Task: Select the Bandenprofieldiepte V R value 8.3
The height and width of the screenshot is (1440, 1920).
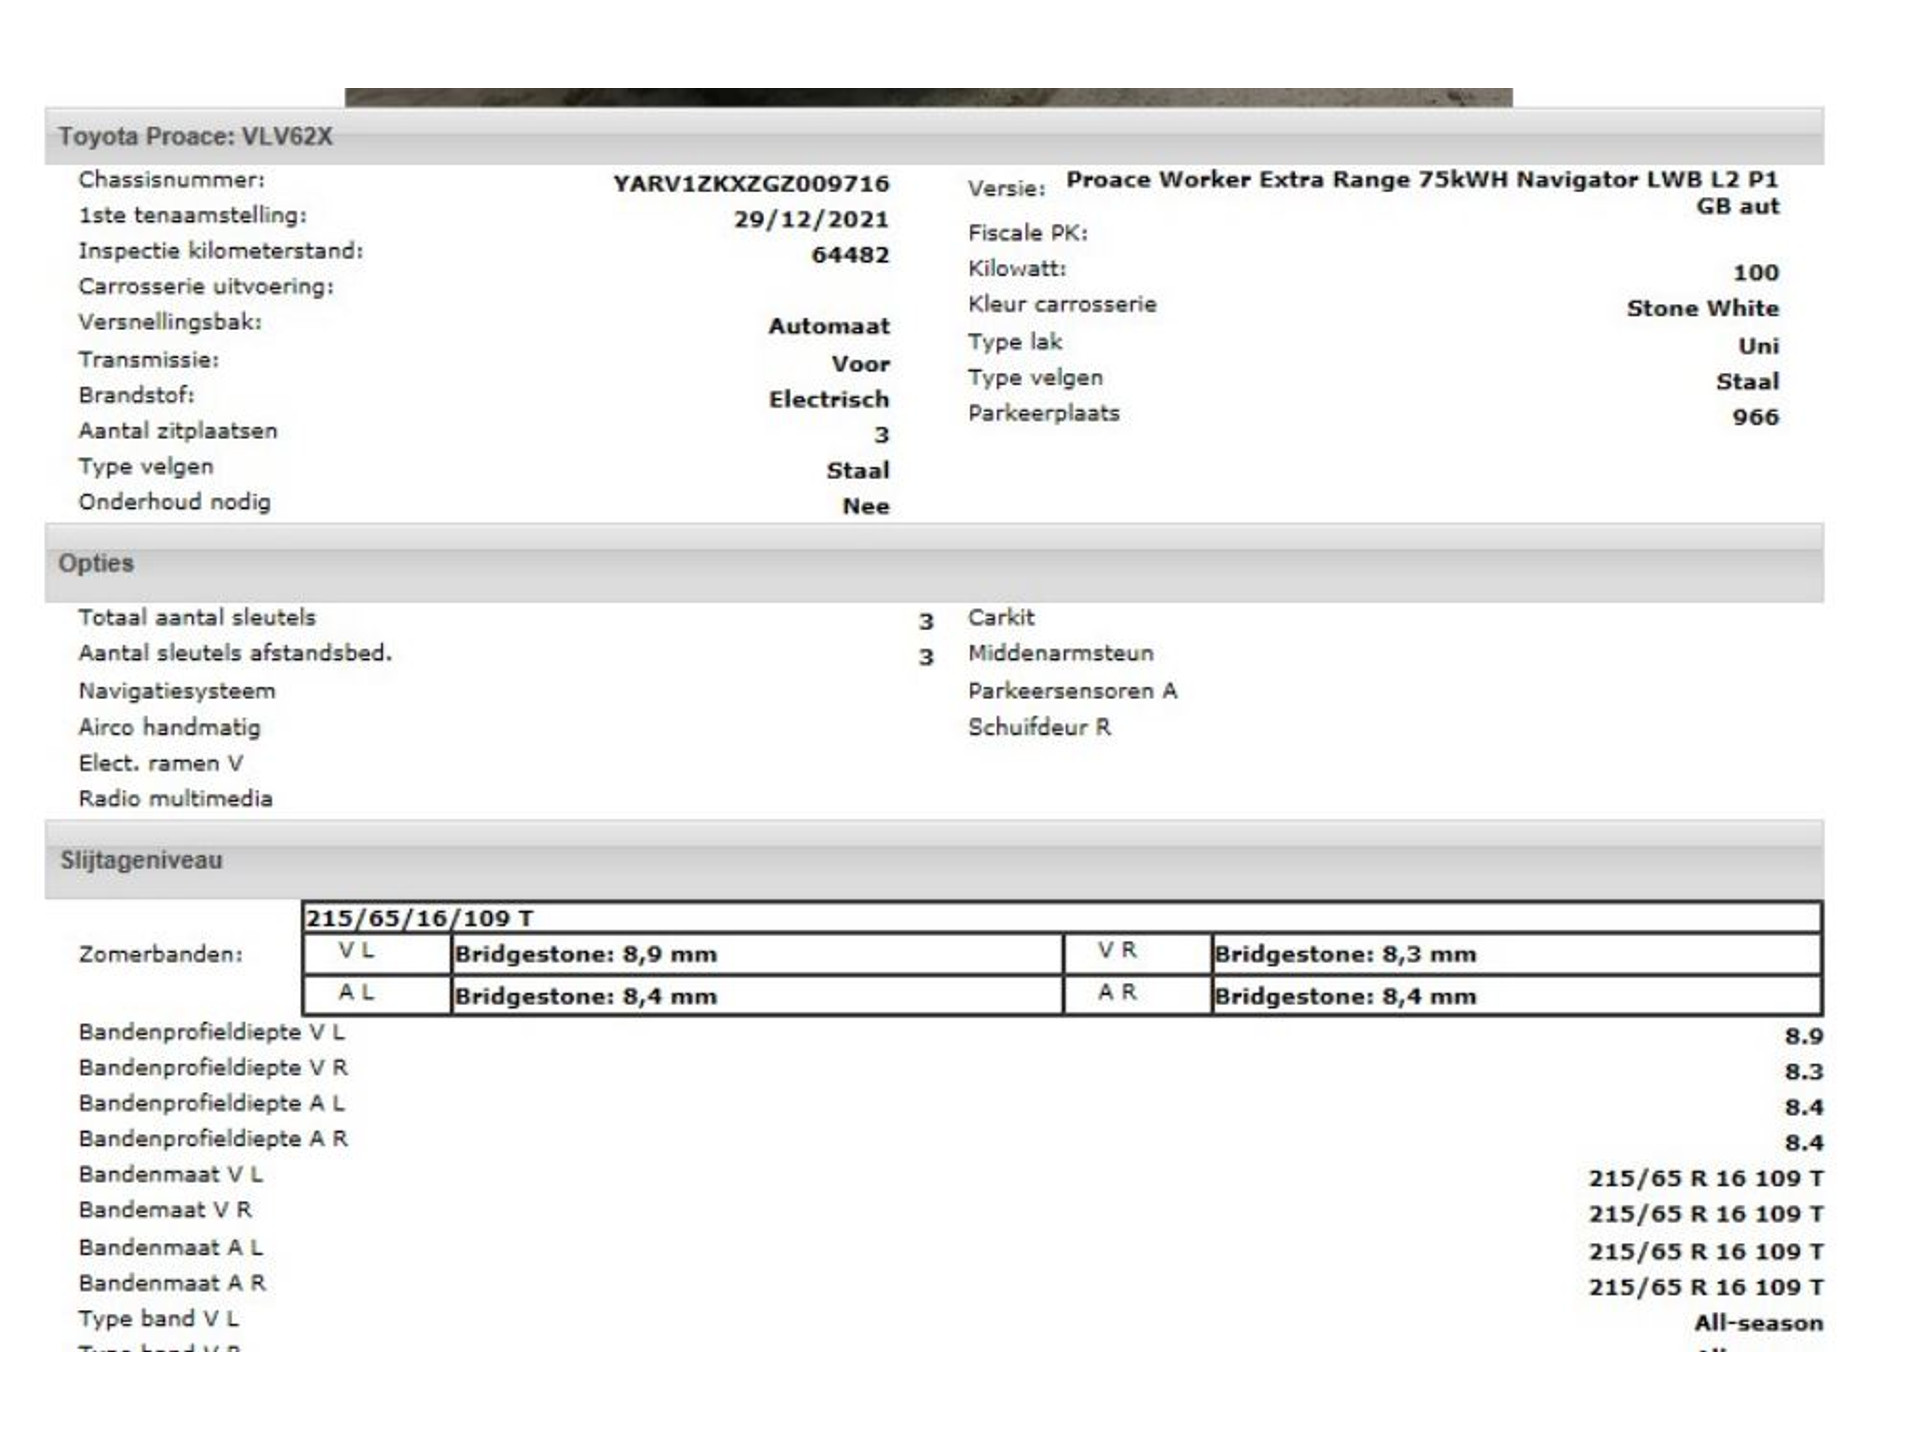Action: pyautogui.click(x=1804, y=1072)
